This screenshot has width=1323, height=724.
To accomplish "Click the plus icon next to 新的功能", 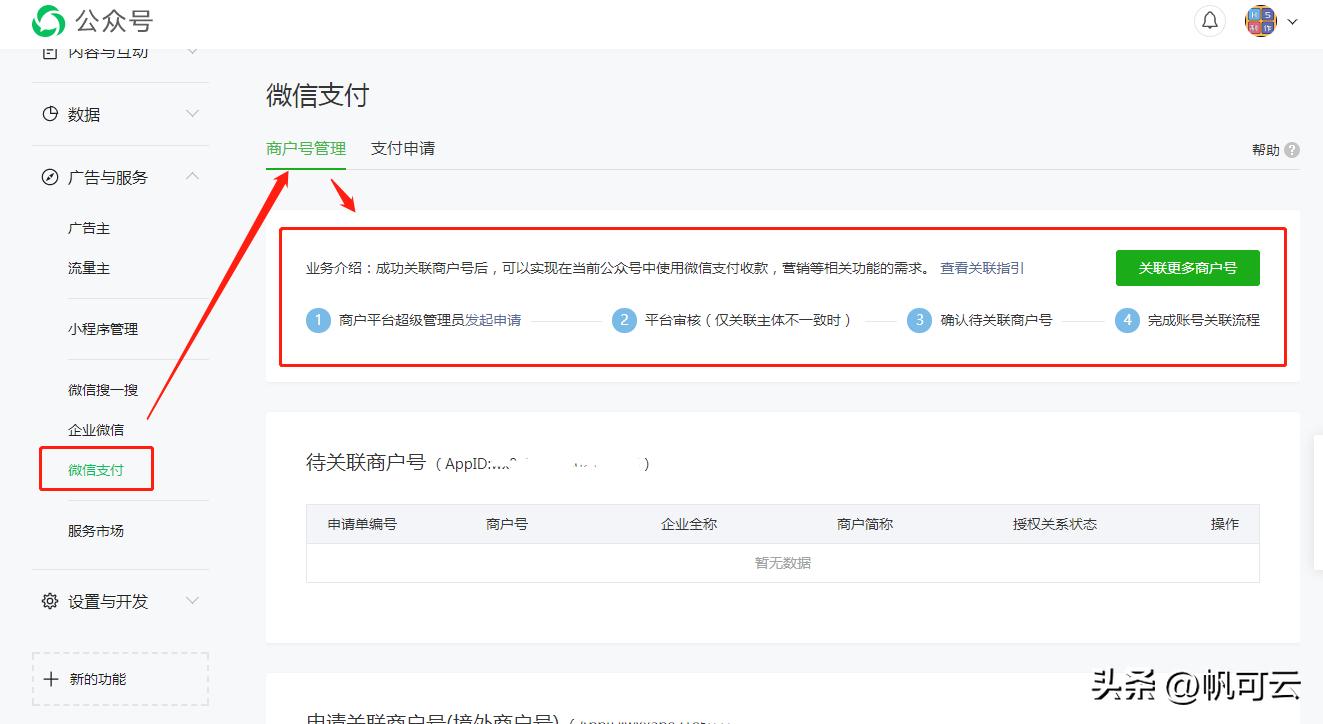I will [x=51, y=678].
